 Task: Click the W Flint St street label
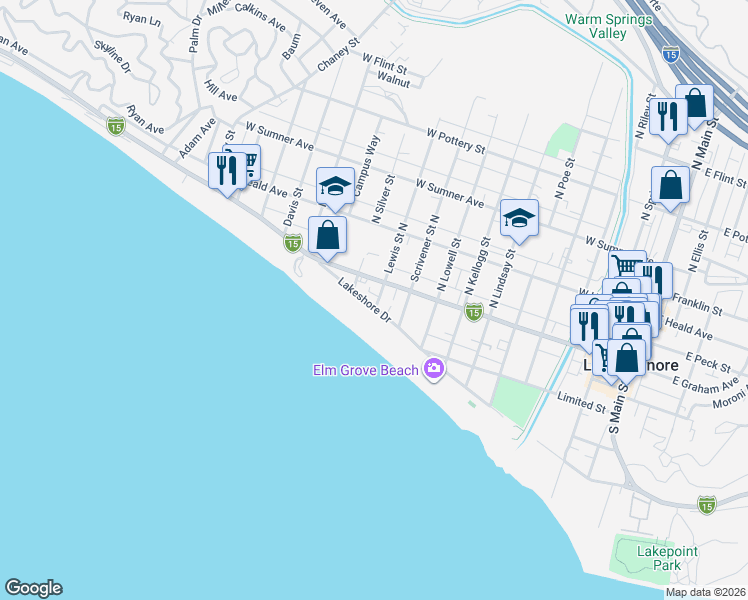384,64
